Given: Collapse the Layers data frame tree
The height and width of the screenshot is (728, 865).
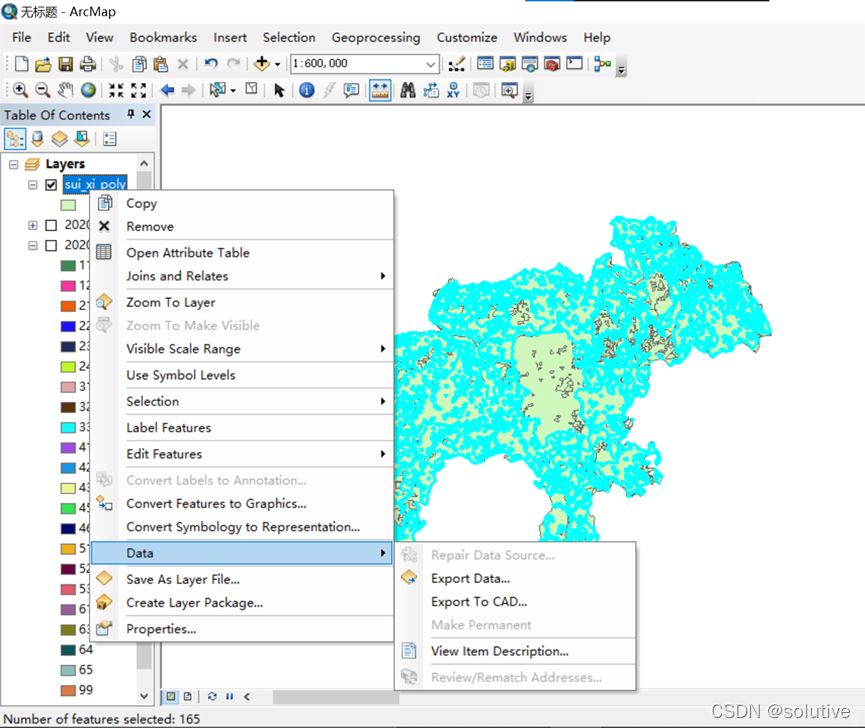Looking at the screenshot, I should 13,164.
